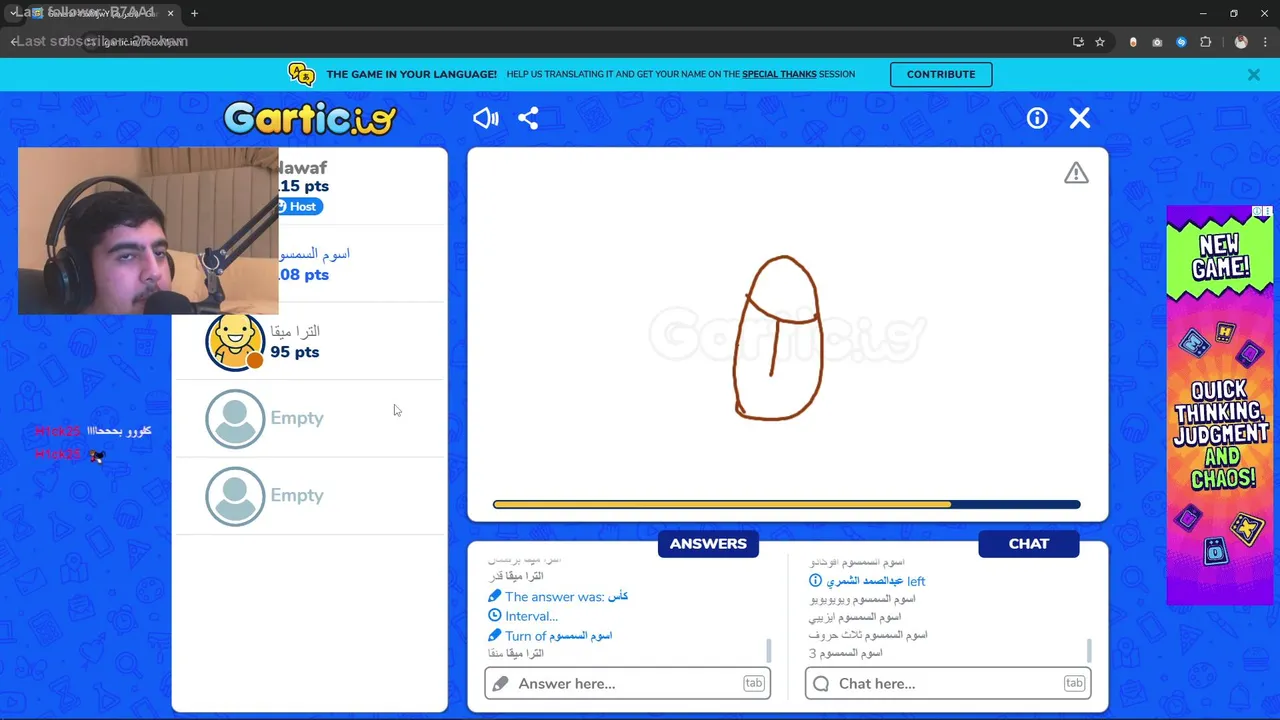Click the Gartic.io logo
1280x720 pixels.
[310, 118]
